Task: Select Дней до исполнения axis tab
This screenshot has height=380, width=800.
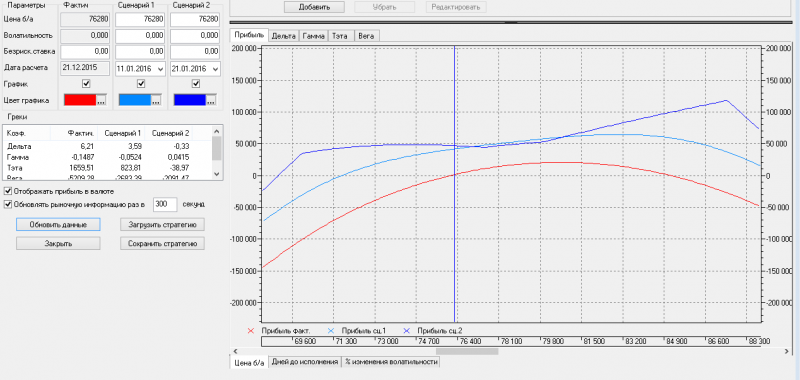Action: click(x=305, y=362)
